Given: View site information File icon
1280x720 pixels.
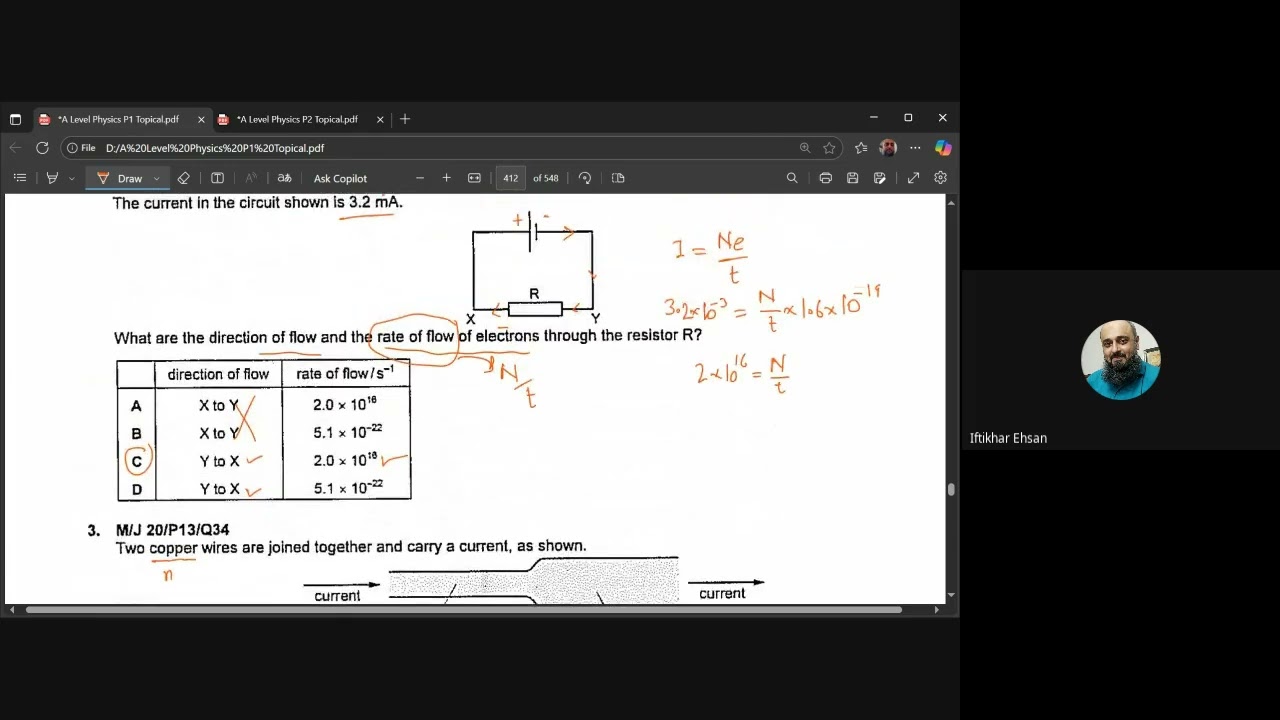Looking at the screenshot, I should [x=81, y=148].
